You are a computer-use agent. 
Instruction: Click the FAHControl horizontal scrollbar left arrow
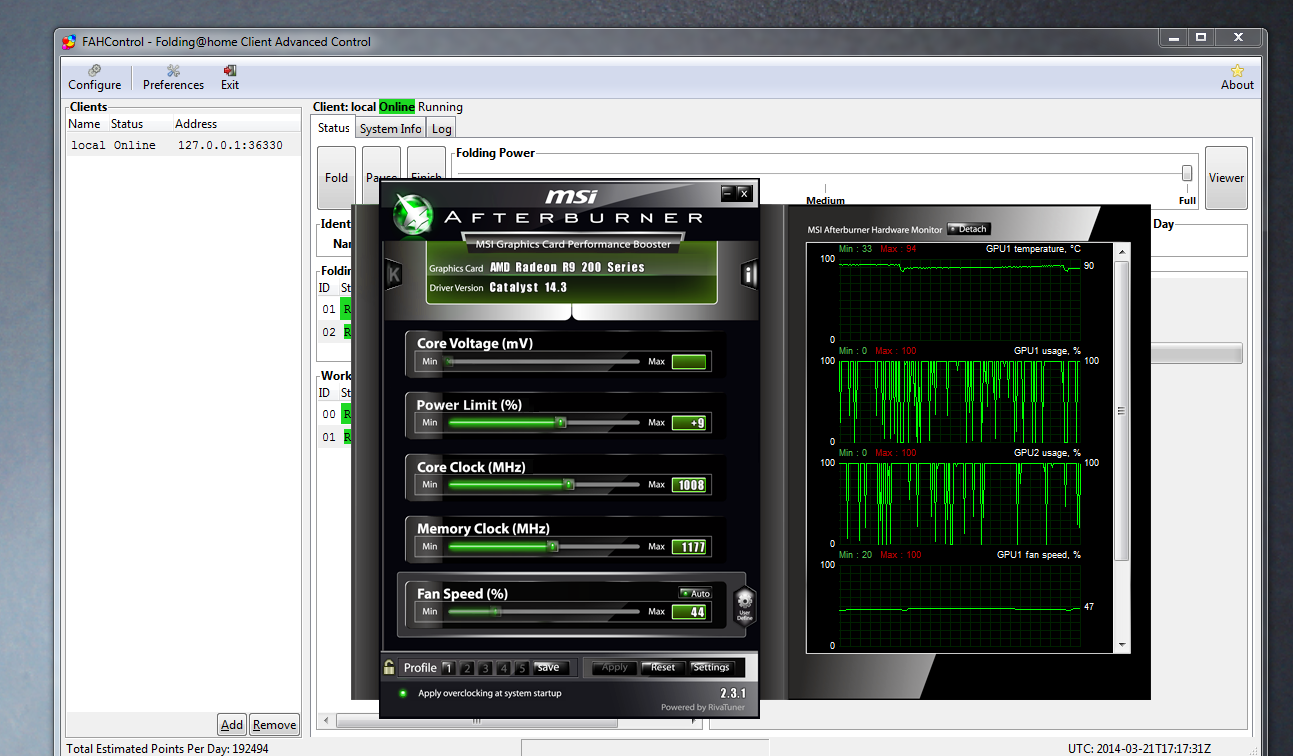(x=325, y=720)
